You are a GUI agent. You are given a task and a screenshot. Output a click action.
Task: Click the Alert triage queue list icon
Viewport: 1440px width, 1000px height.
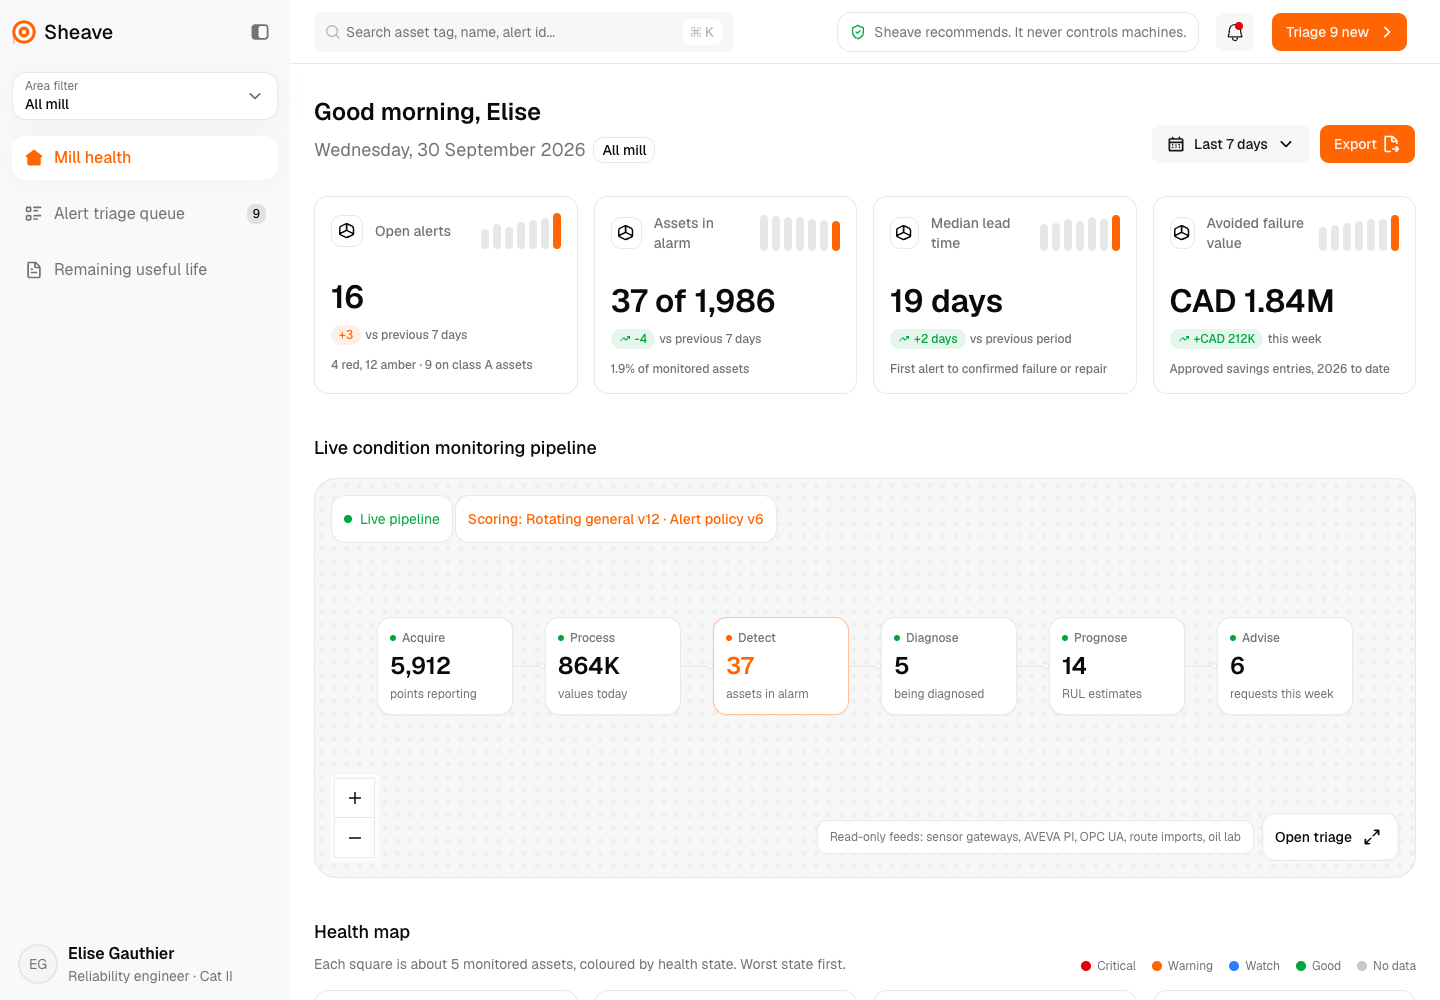click(34, 214)
